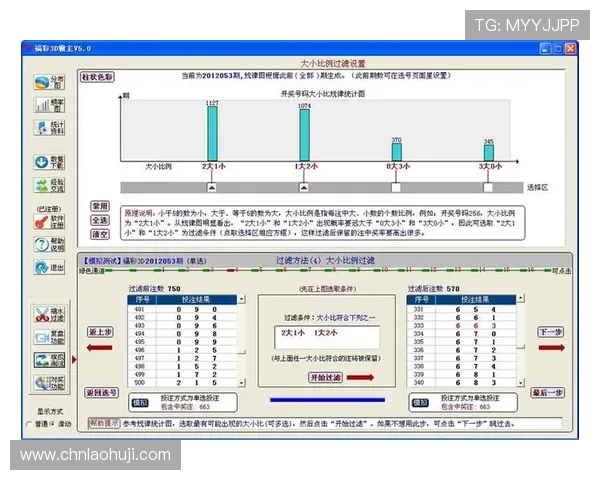Image resolution: width=600 pixels, height=480 pixels.
Task: Open the 帮助说明 question mark icon
Action: [x=49, y=244]
